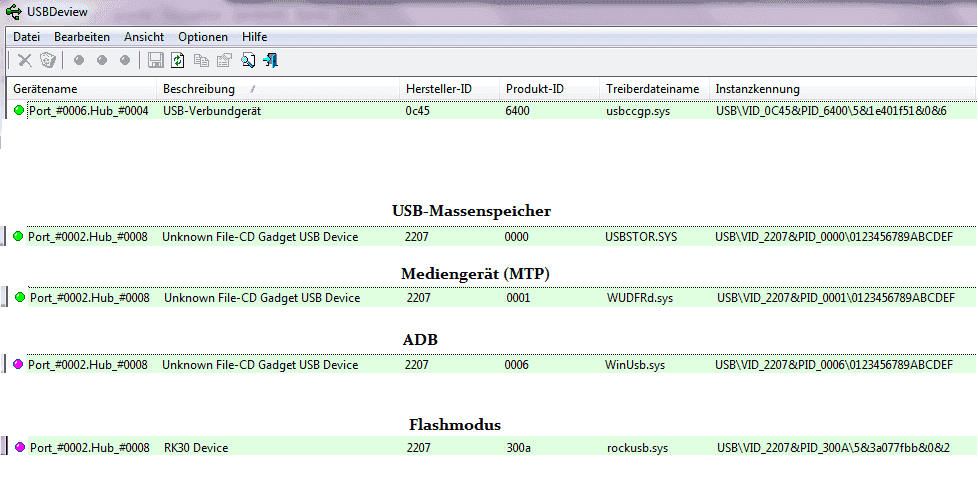The width and height of the screenshot is (978, 489).
Task: Click Port_#0002.Hub_#0008 in the USBSTOR.SYS row
Action: (x=88, y=237)
